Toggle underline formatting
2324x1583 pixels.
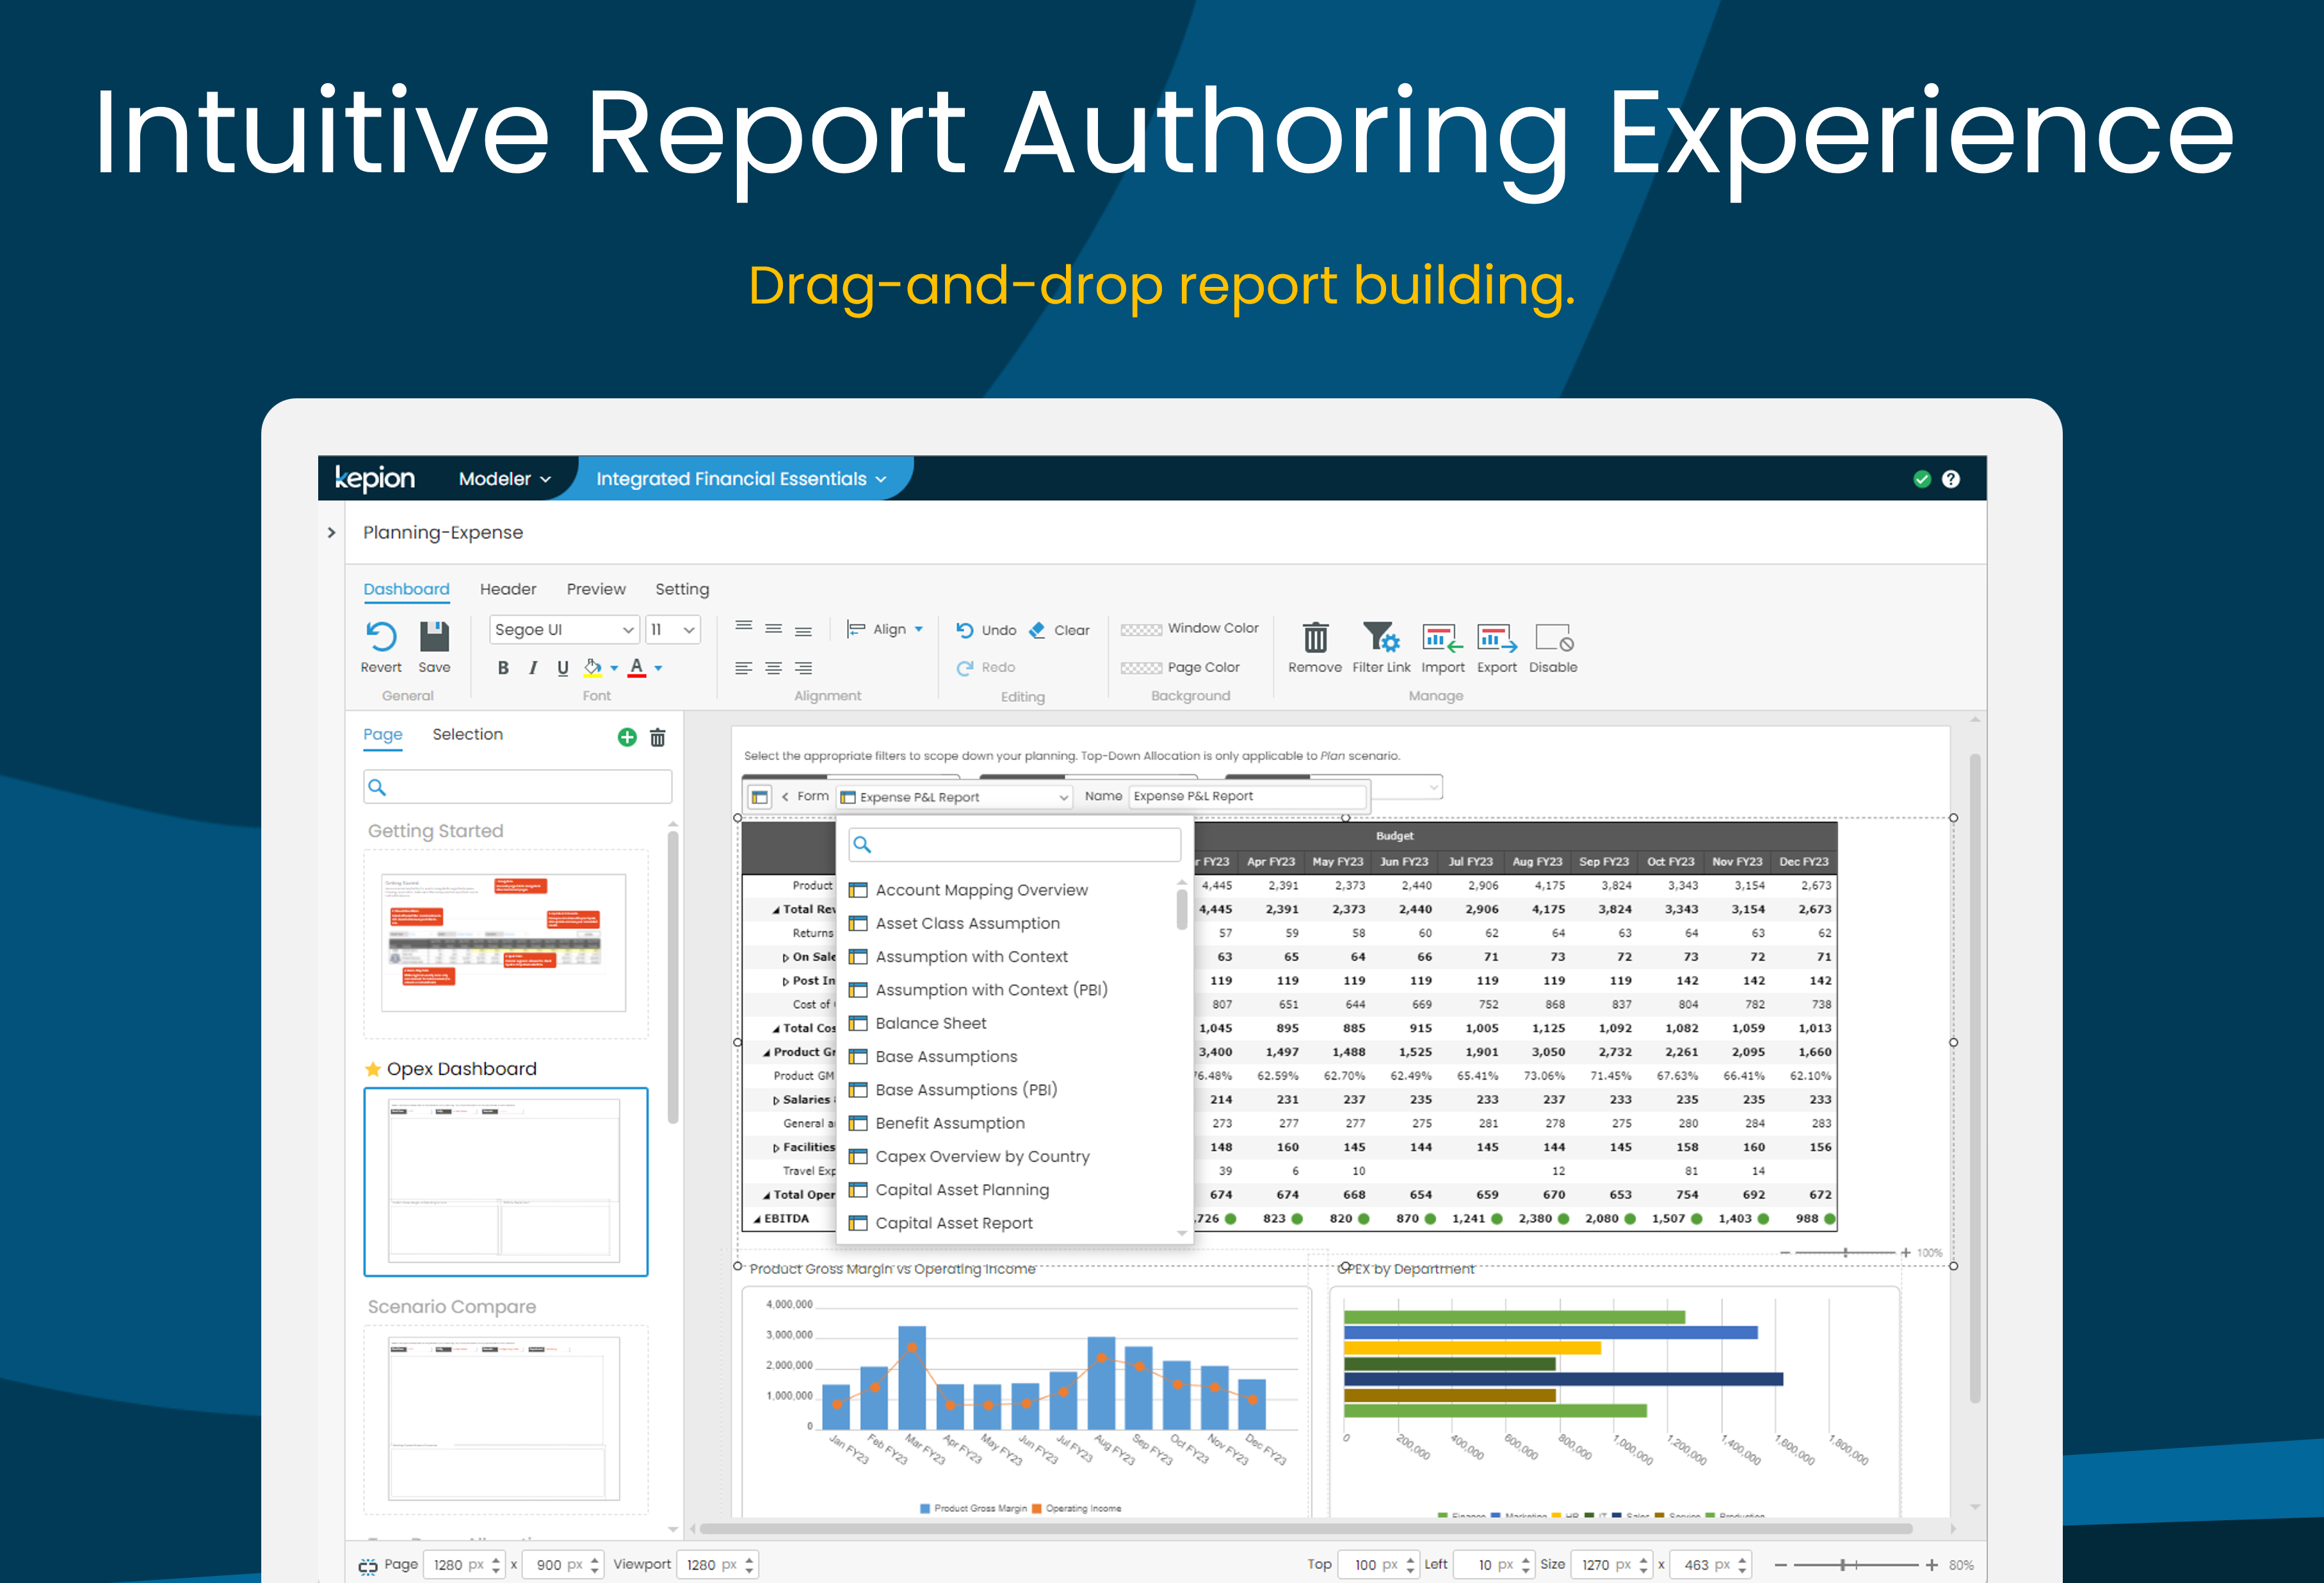pyautogui.click(x=563, y=668)
